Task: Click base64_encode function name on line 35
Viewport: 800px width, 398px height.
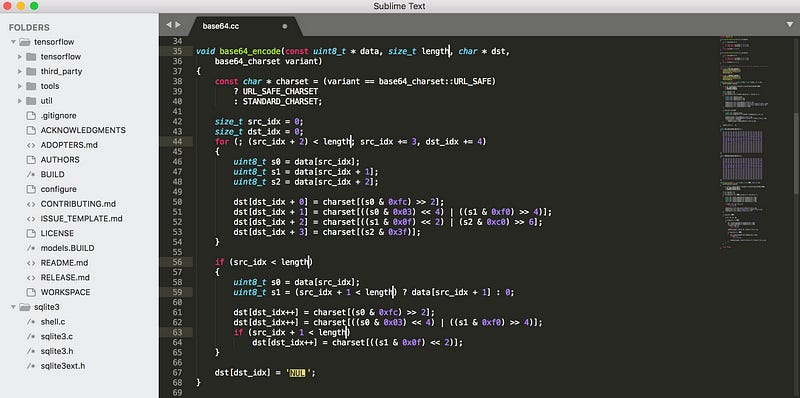Action: 249,51
